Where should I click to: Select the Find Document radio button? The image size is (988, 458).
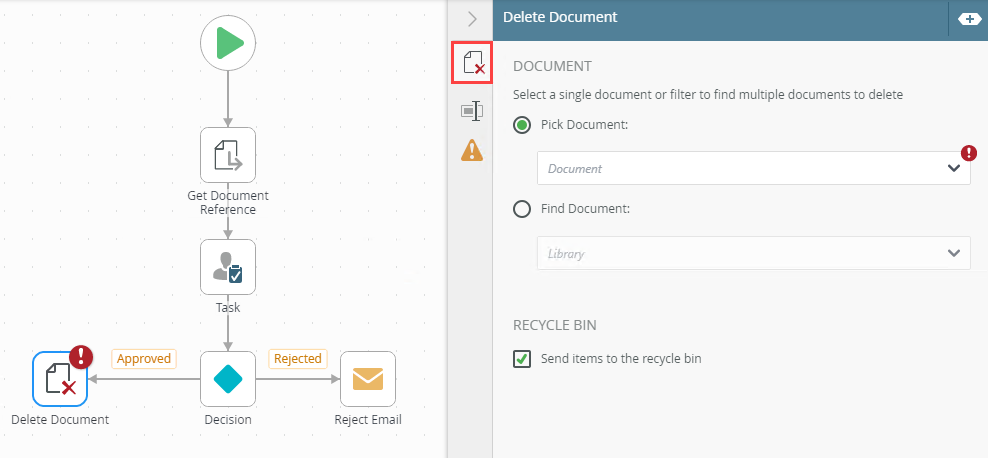click(x=522, y=209)
